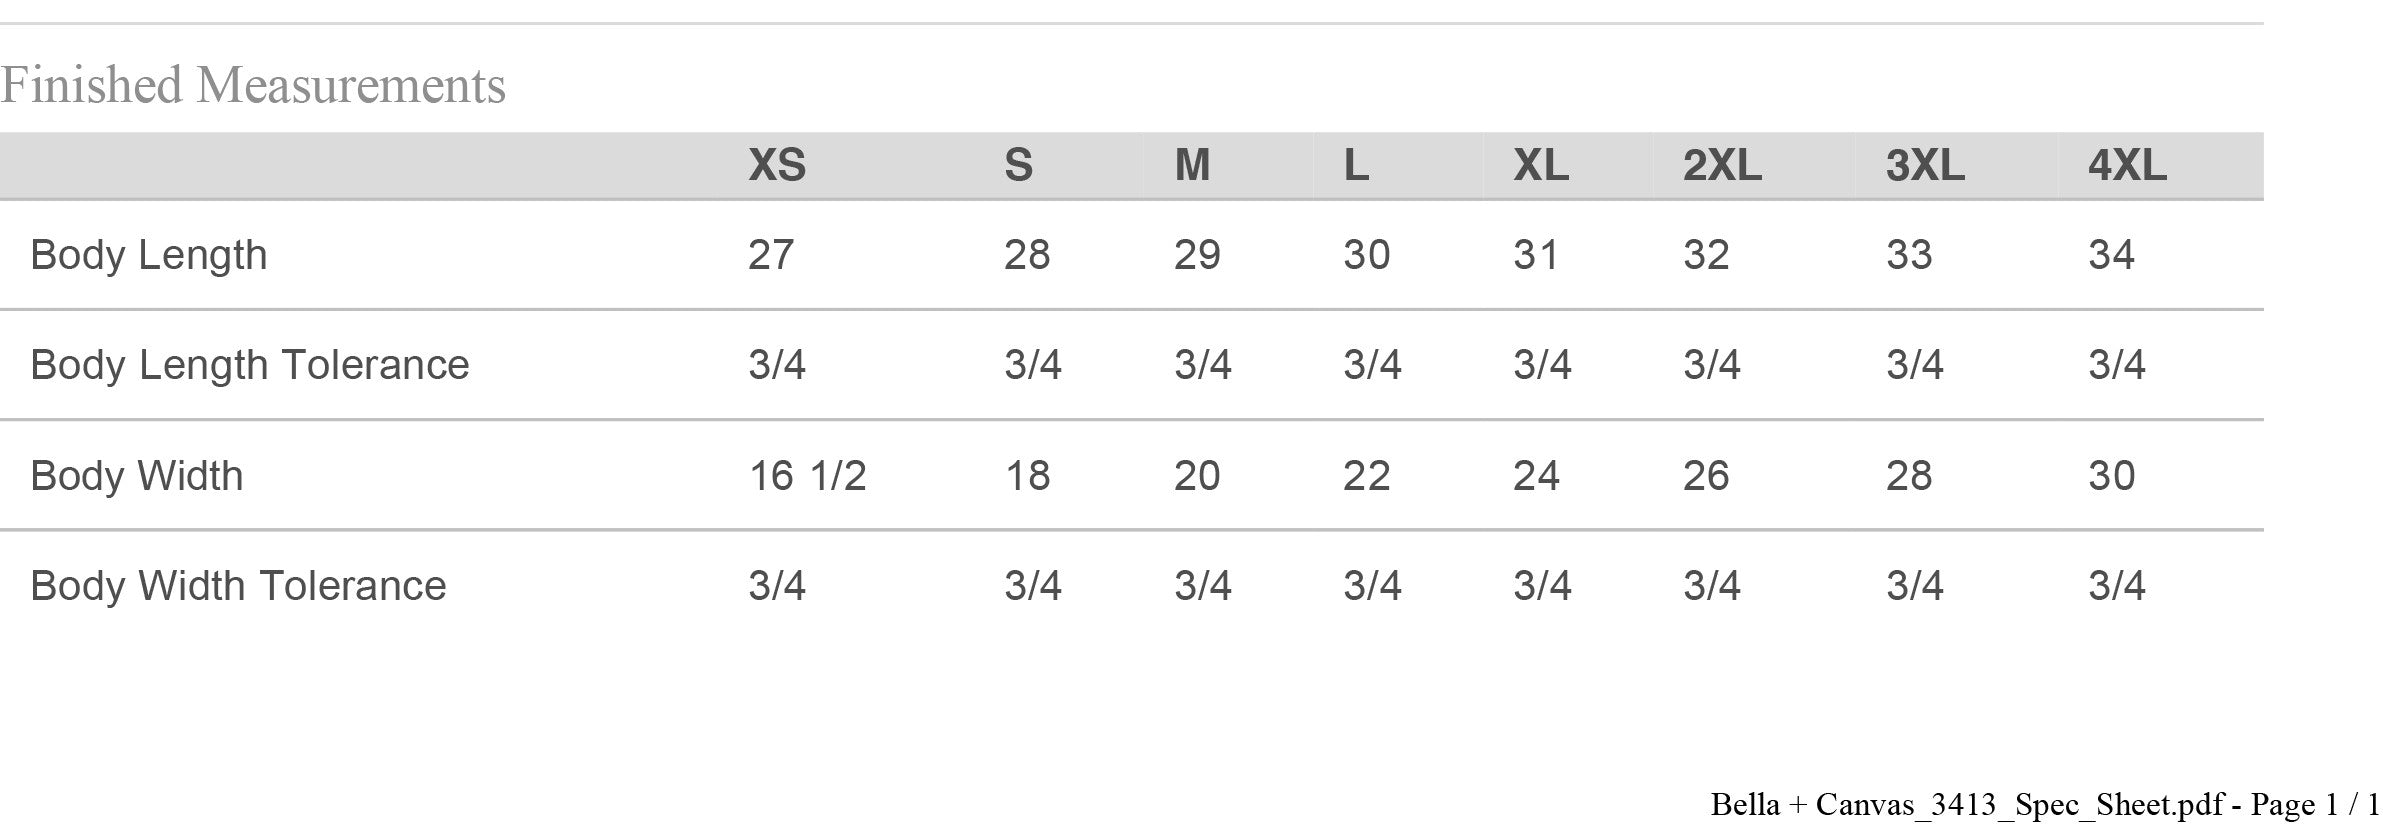
Task: Click the 3XL body width value 28
Action: pos(1908,476)
